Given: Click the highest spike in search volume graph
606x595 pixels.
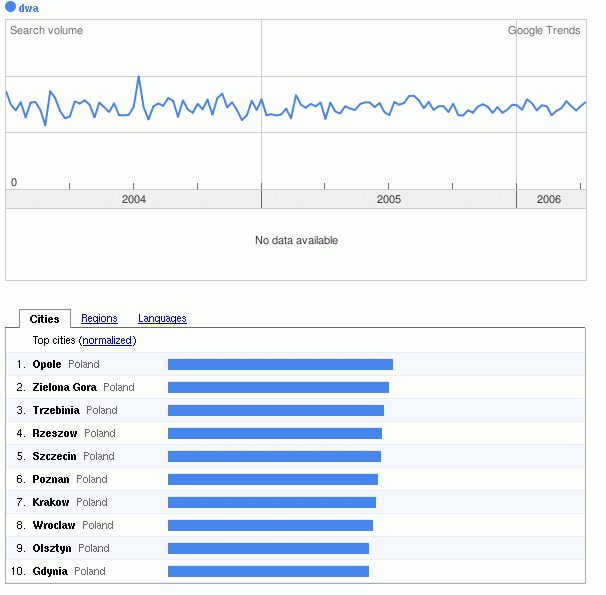Looking at the screenshot, I should [x=138, y=77].
